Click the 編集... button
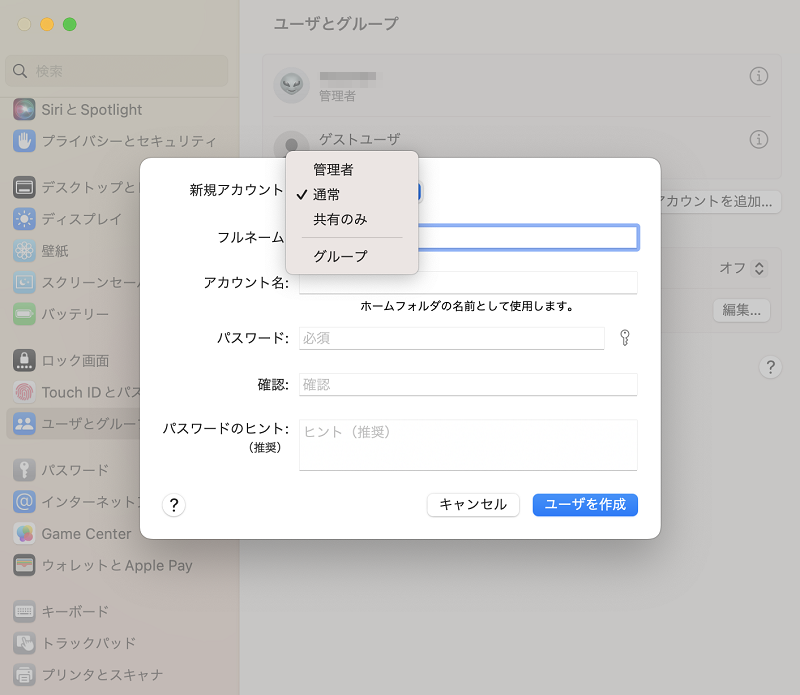 tap(741, 310)
